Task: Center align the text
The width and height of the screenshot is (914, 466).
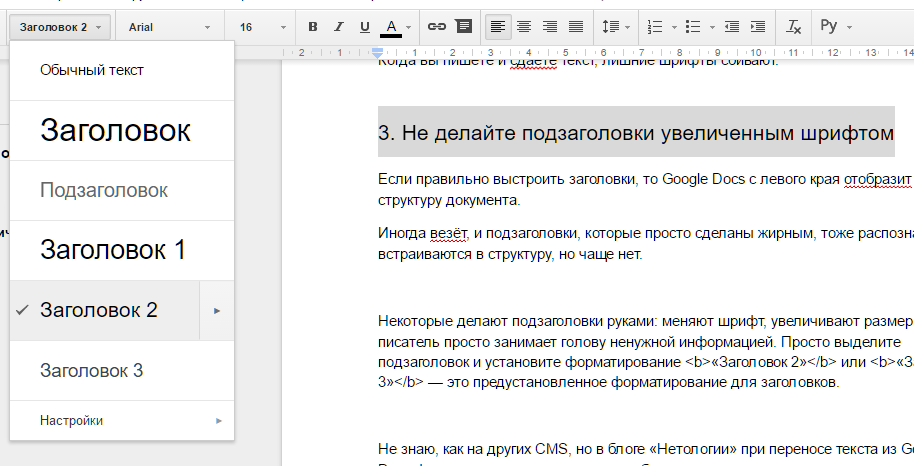Action: 523,26
